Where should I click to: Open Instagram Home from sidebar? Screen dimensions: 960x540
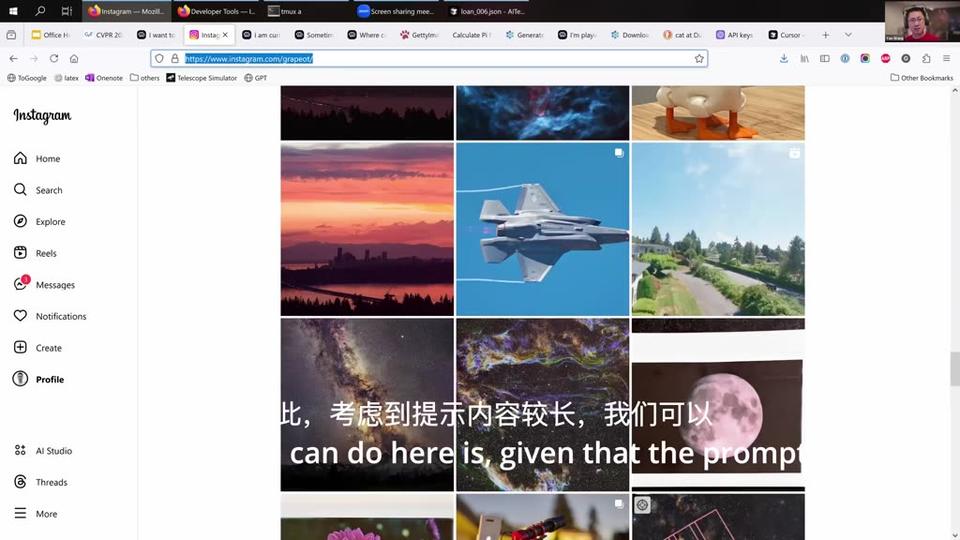tap(37, 159)
